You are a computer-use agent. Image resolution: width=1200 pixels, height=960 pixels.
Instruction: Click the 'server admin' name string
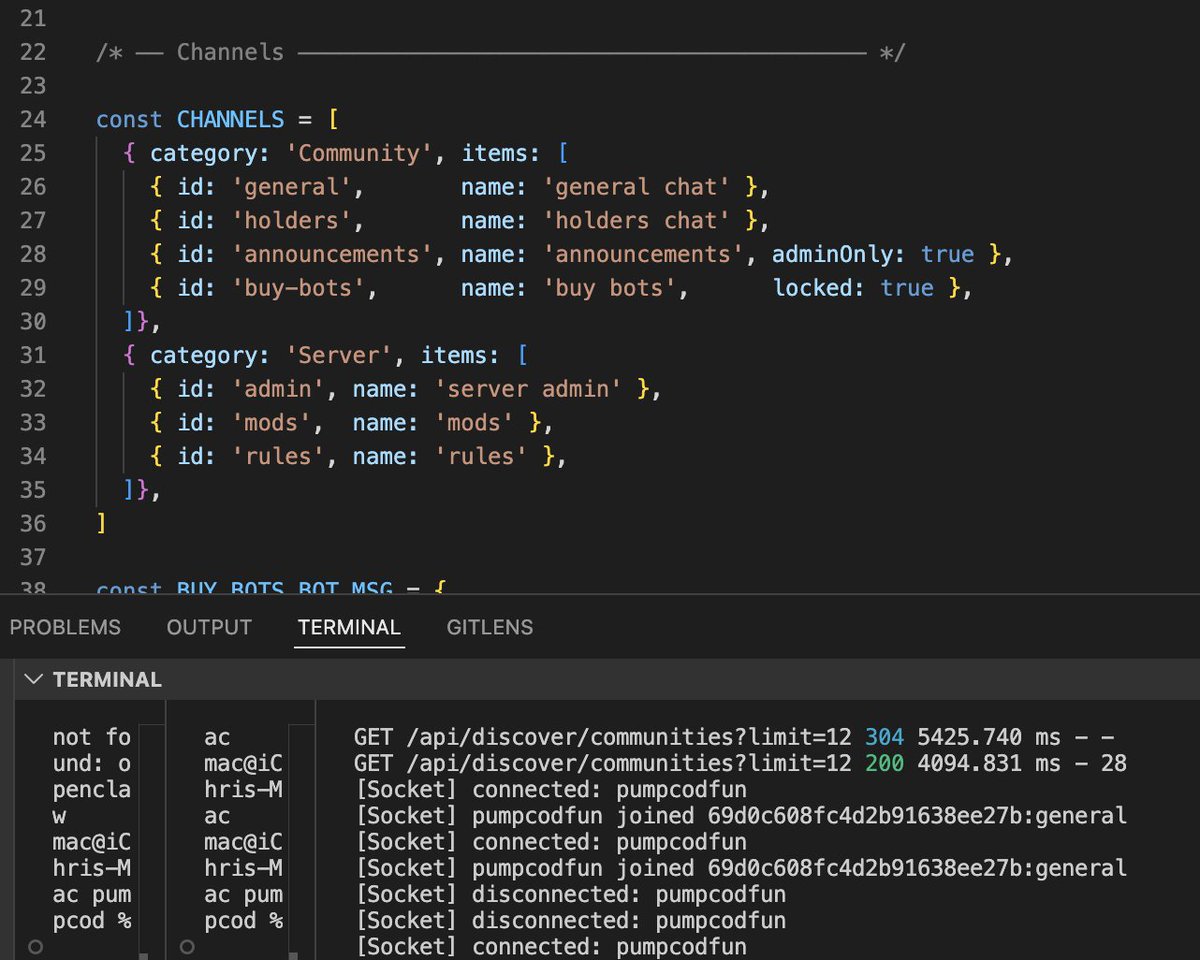click(528, 389)
